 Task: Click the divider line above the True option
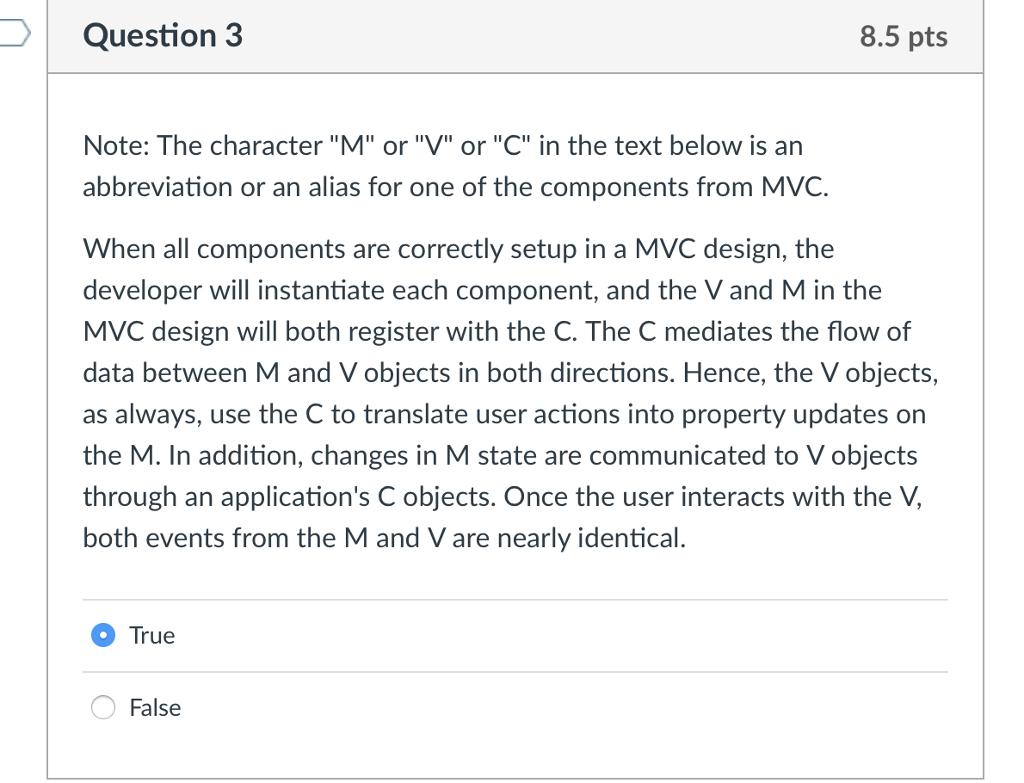point(516,598)
